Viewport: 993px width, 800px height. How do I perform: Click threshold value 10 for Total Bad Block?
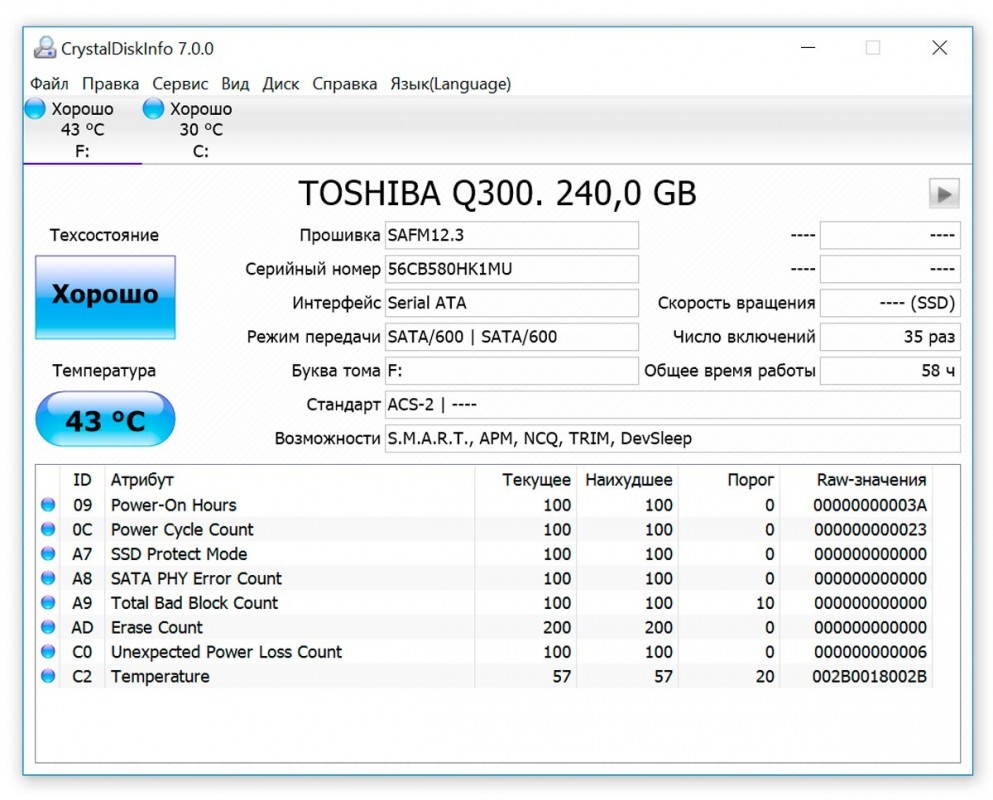click(x=765, y=603)
